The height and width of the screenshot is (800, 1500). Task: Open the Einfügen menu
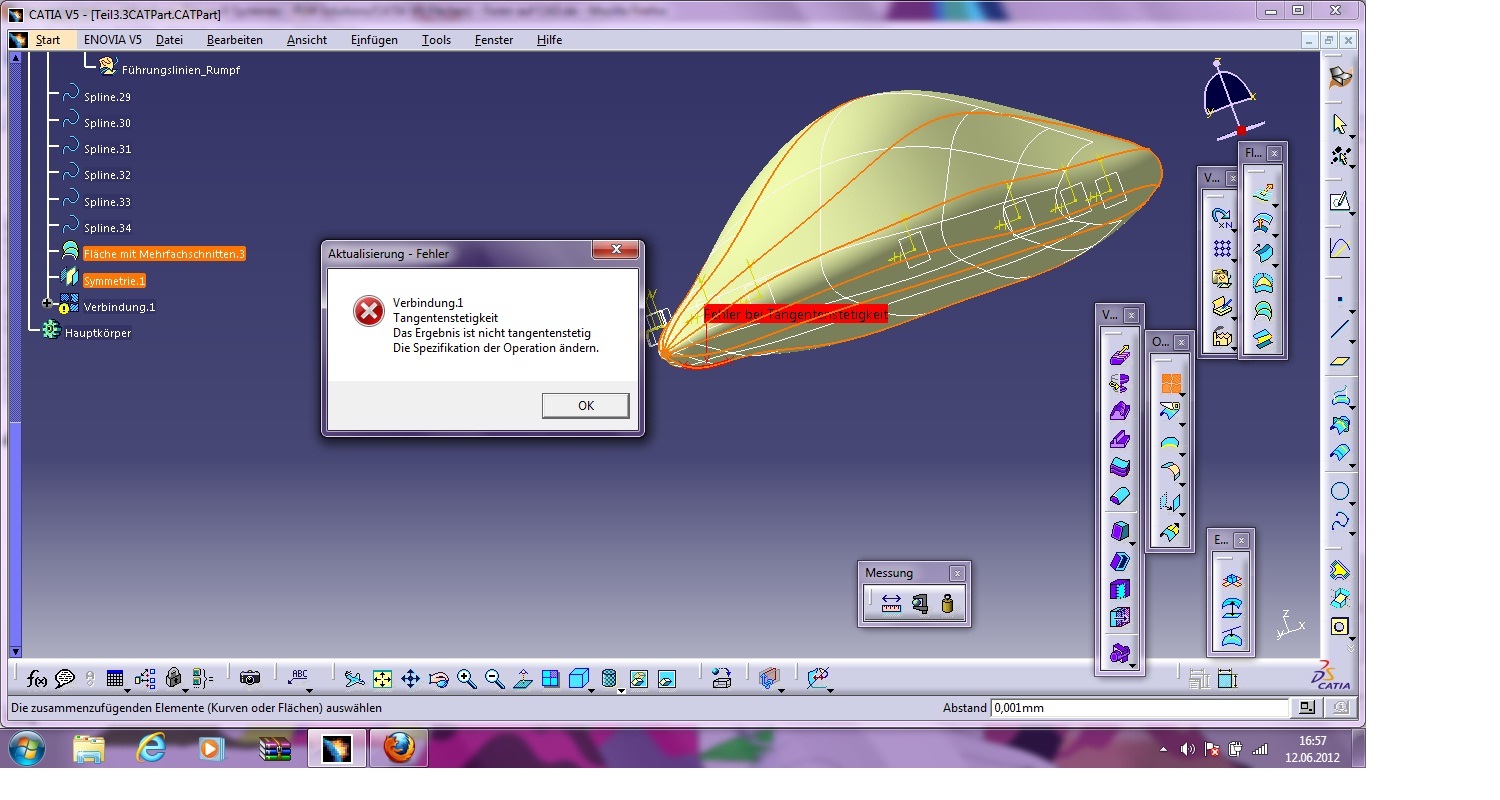pos(374,40)
